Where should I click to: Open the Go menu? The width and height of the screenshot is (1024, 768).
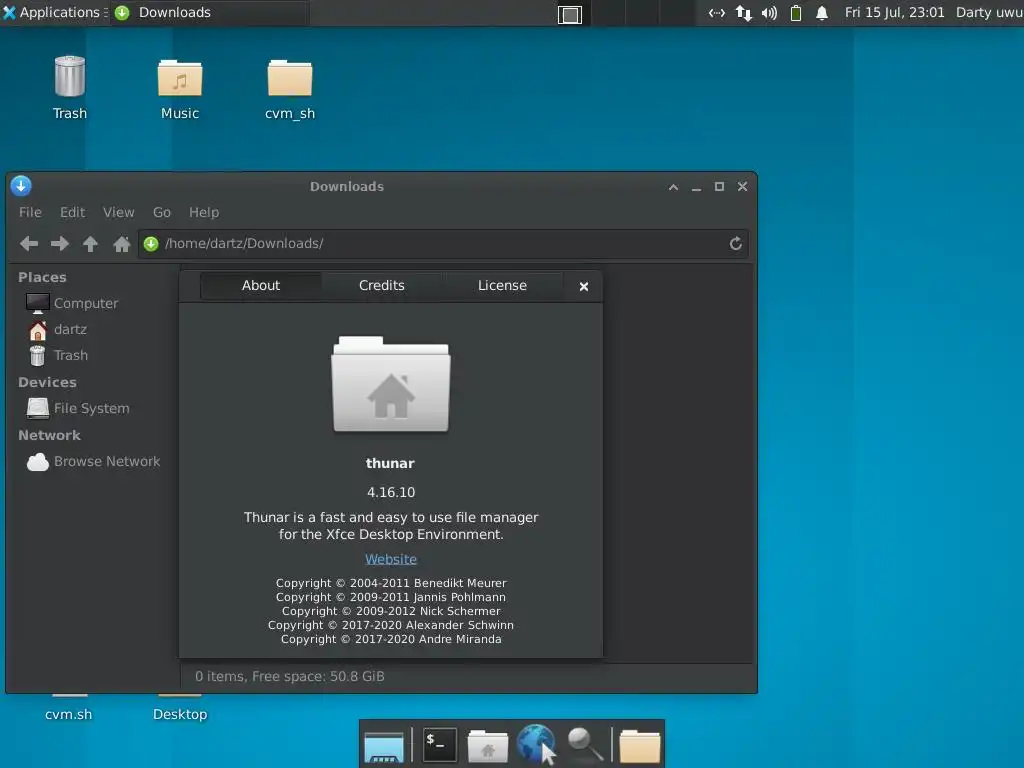click(161, 212)
